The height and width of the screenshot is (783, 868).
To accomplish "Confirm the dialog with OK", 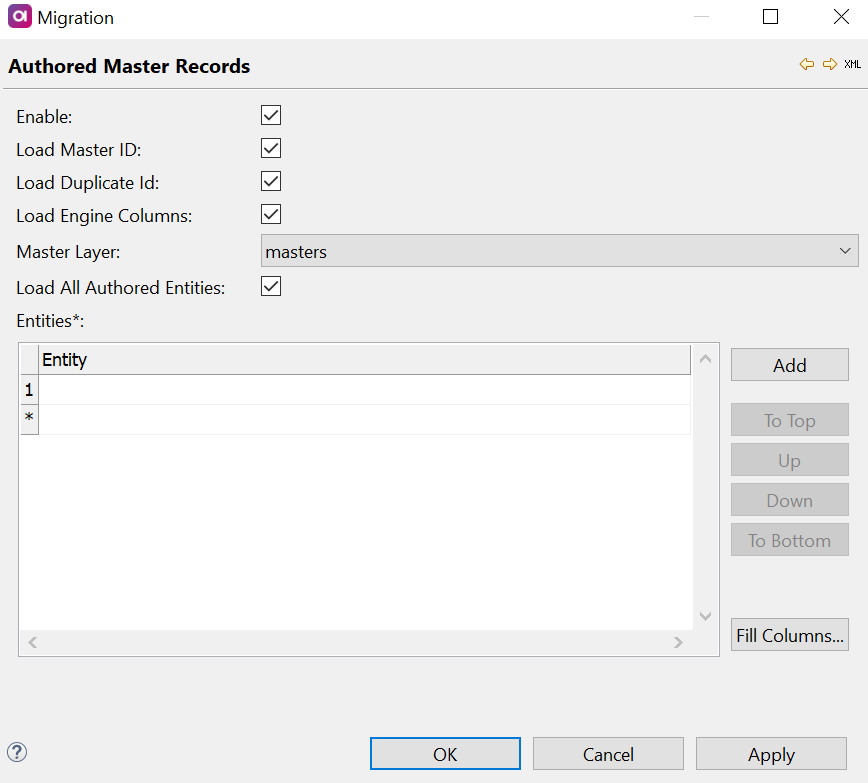I will (x=445, y=753).
